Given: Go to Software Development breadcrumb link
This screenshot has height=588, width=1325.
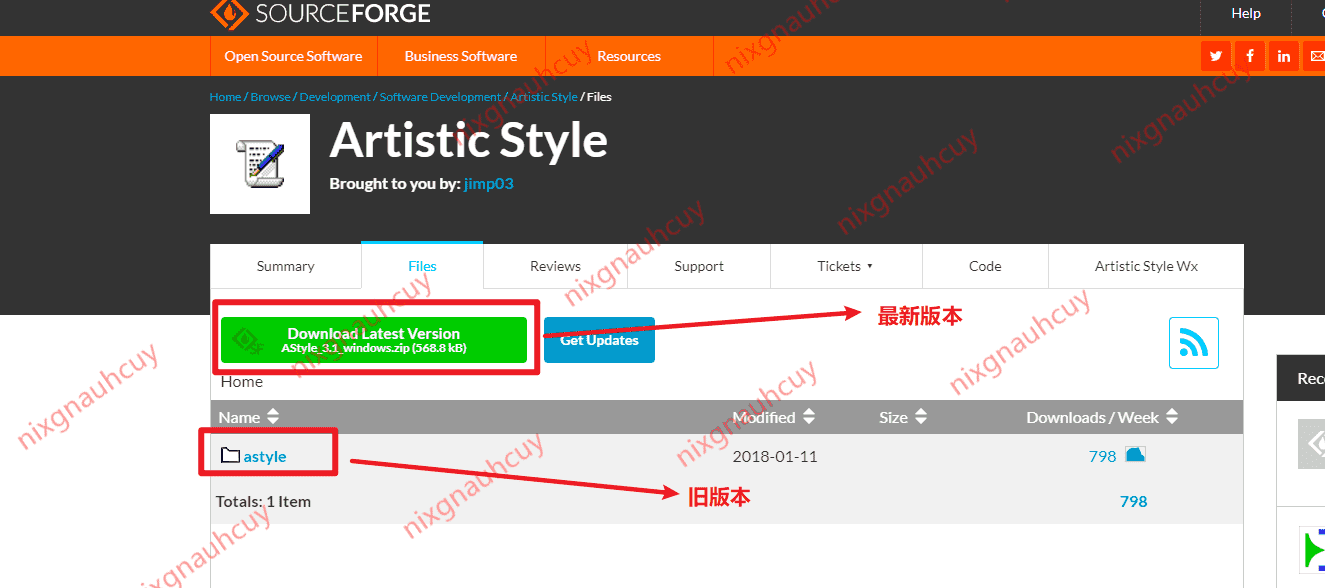Looking at the screenshot, I should click(x=440, y=97).
